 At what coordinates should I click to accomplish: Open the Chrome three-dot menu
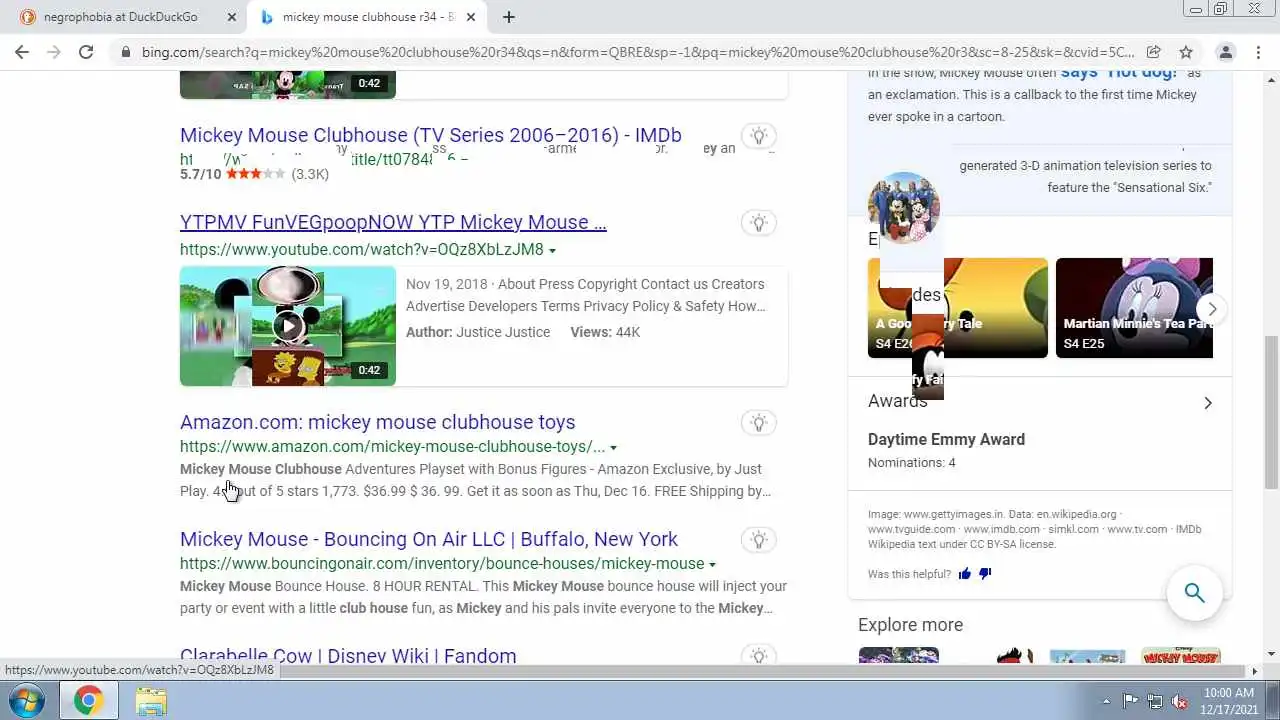pos(1258,52)
